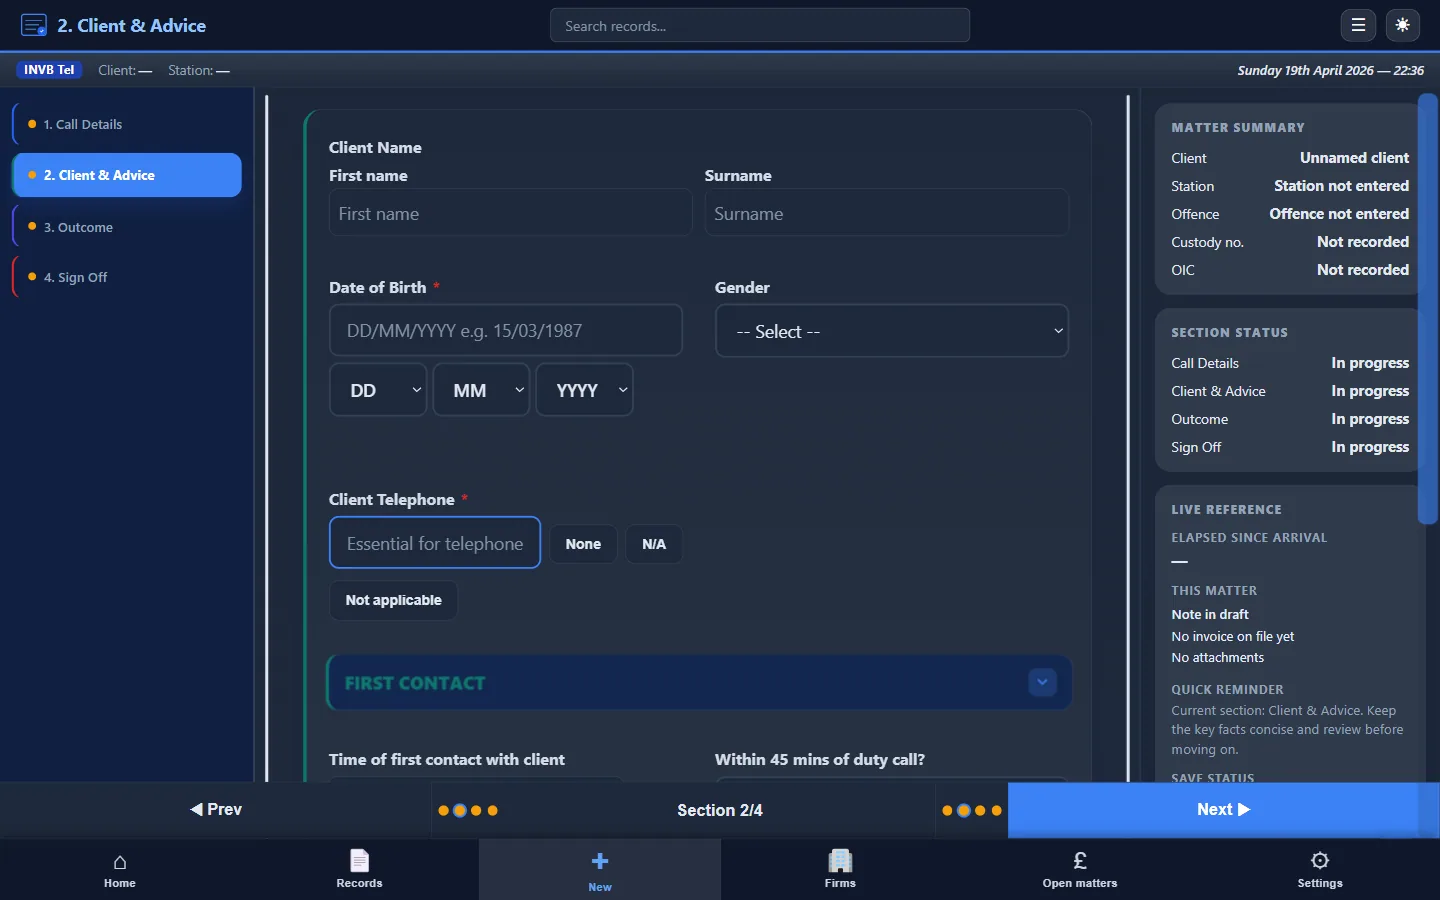Click Outcome 'In progress' status
1440x900 pixels.
pos(1370,419)
